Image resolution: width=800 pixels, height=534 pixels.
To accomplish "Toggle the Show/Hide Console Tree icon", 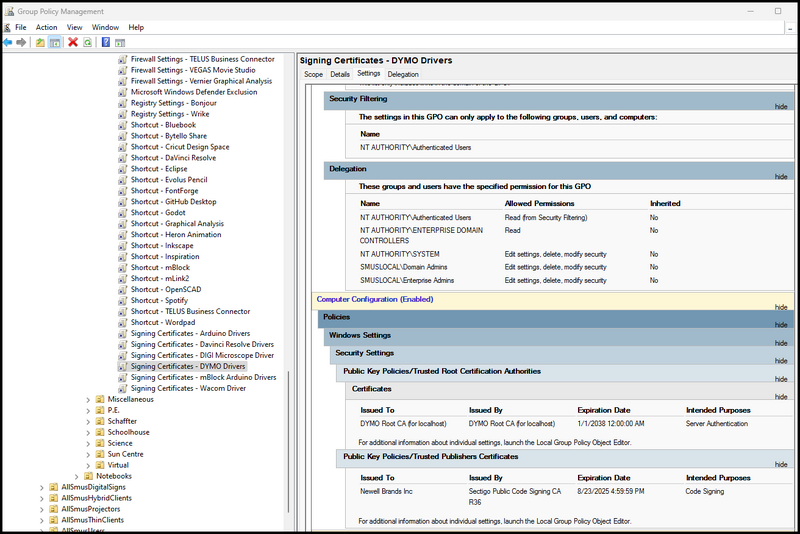I will 55,43.
